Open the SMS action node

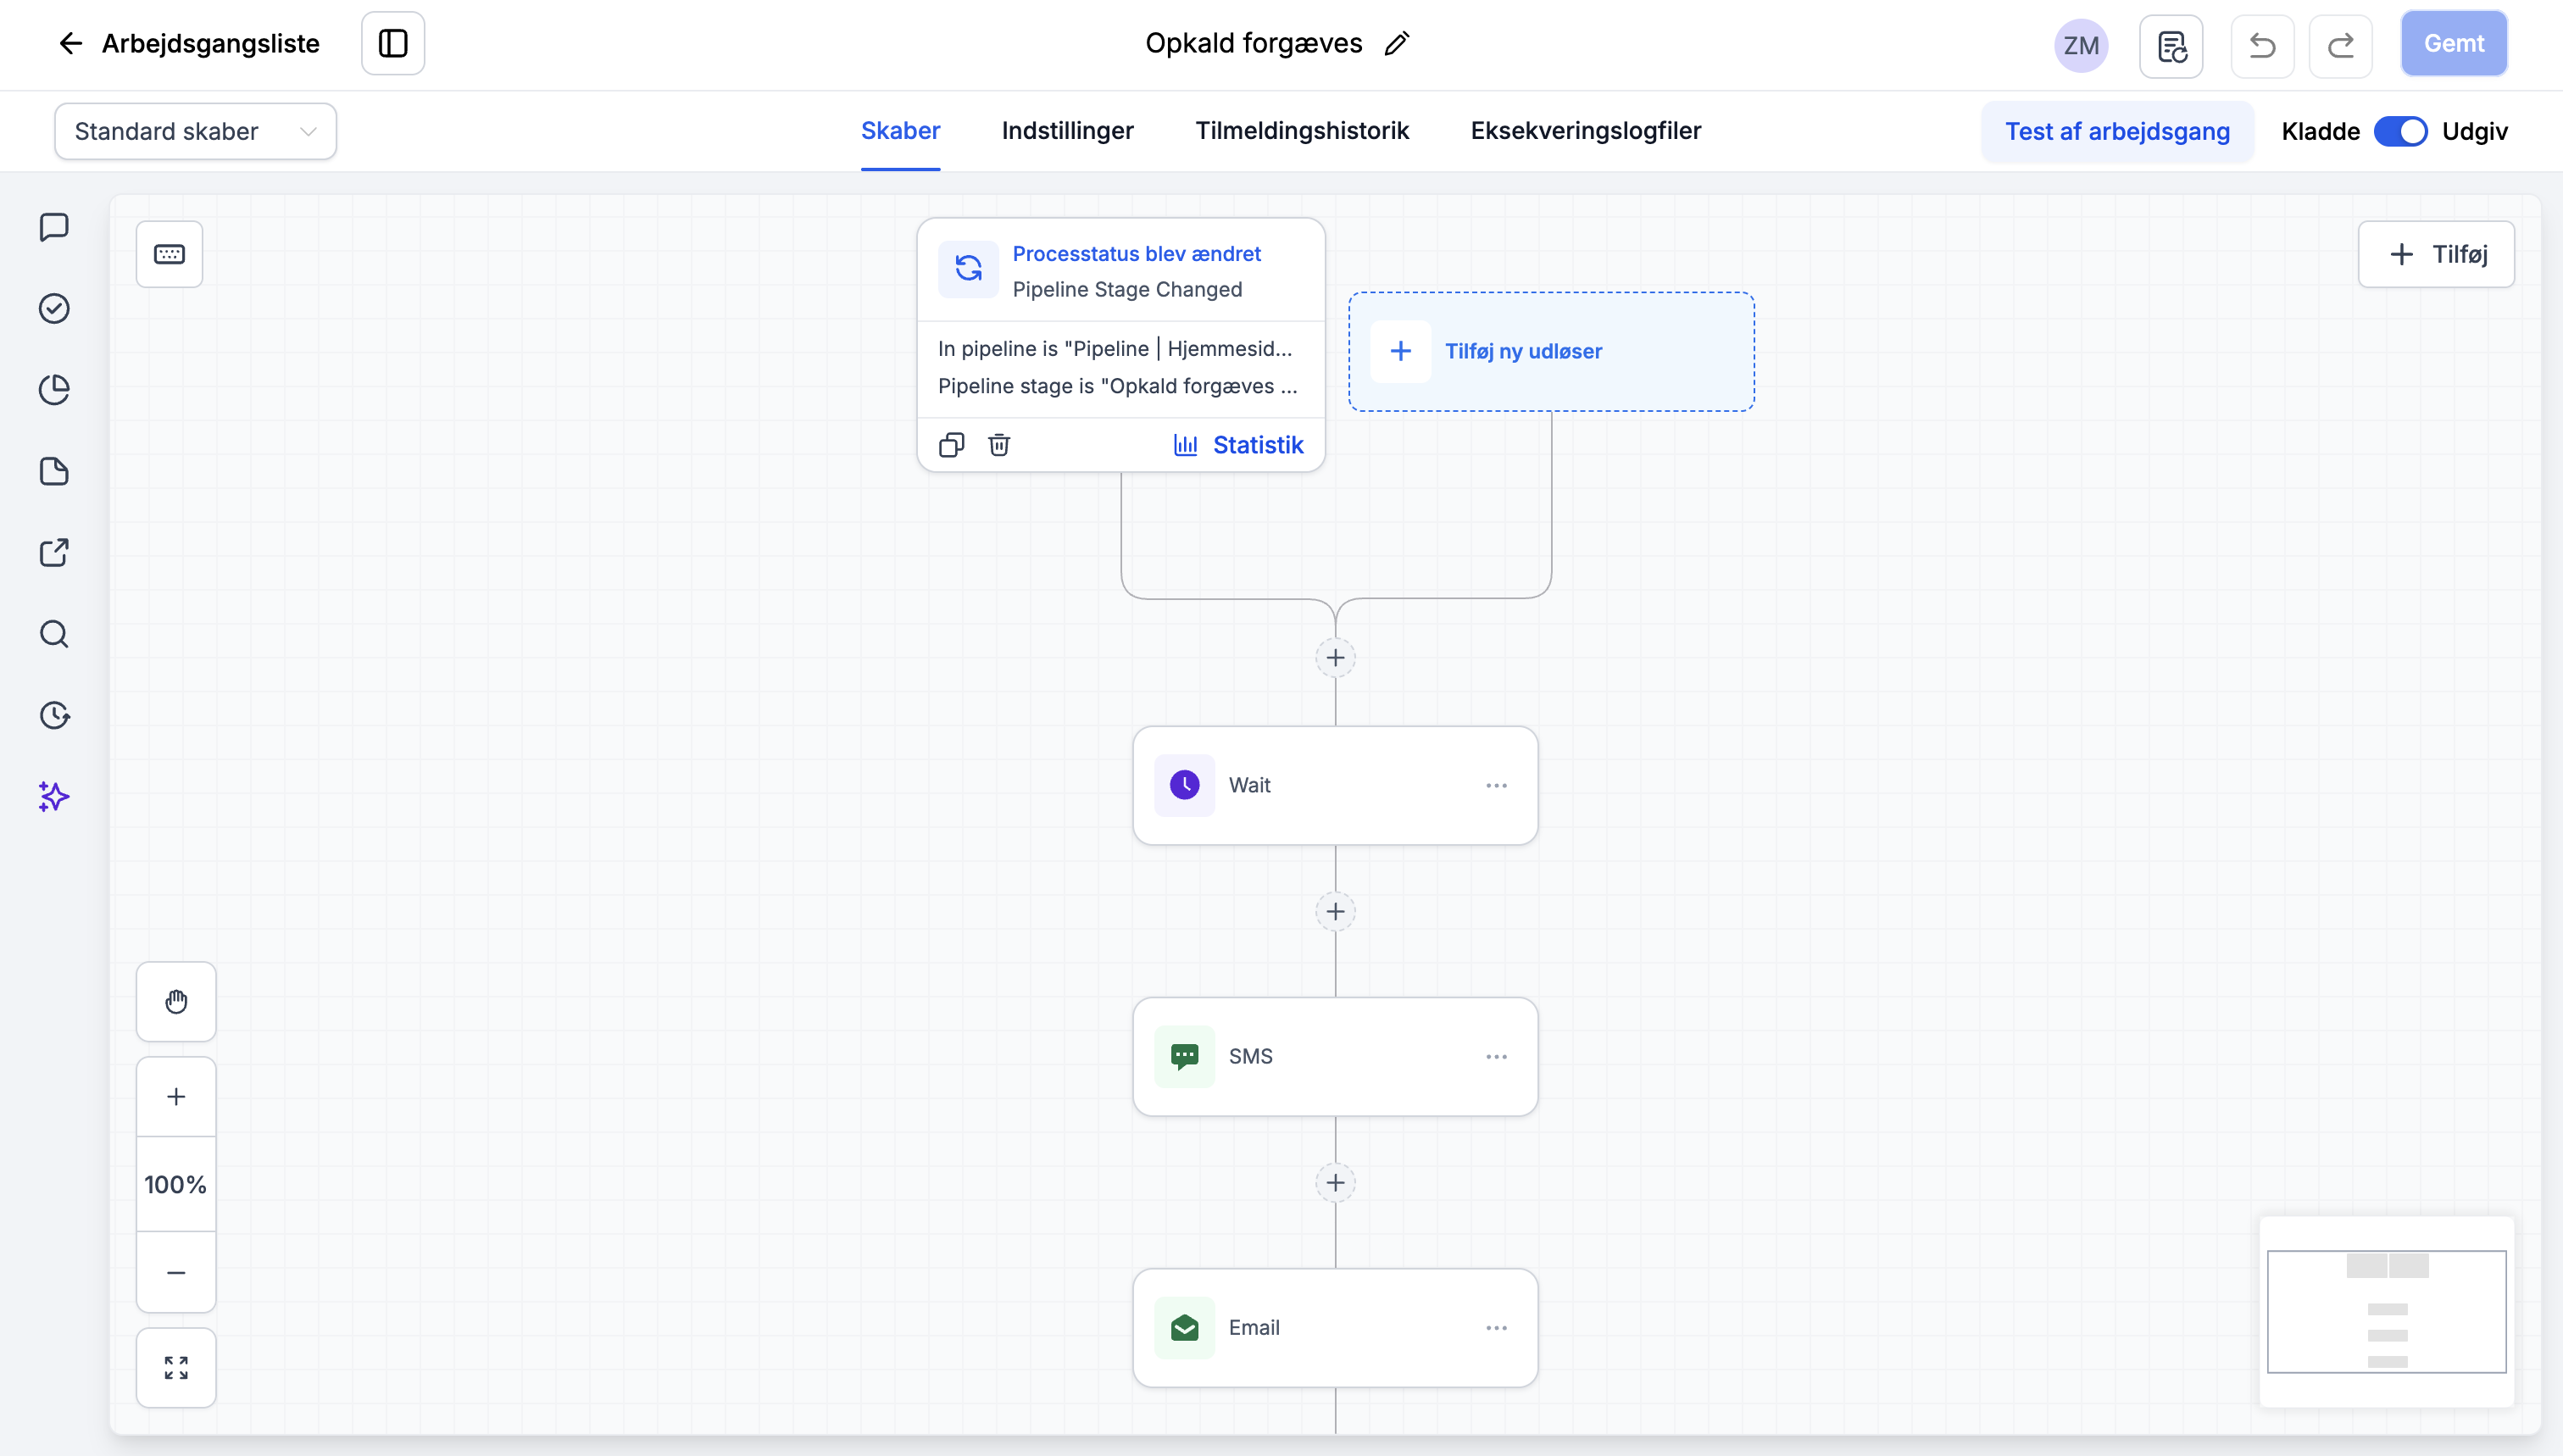(x=1335, y=1056)
